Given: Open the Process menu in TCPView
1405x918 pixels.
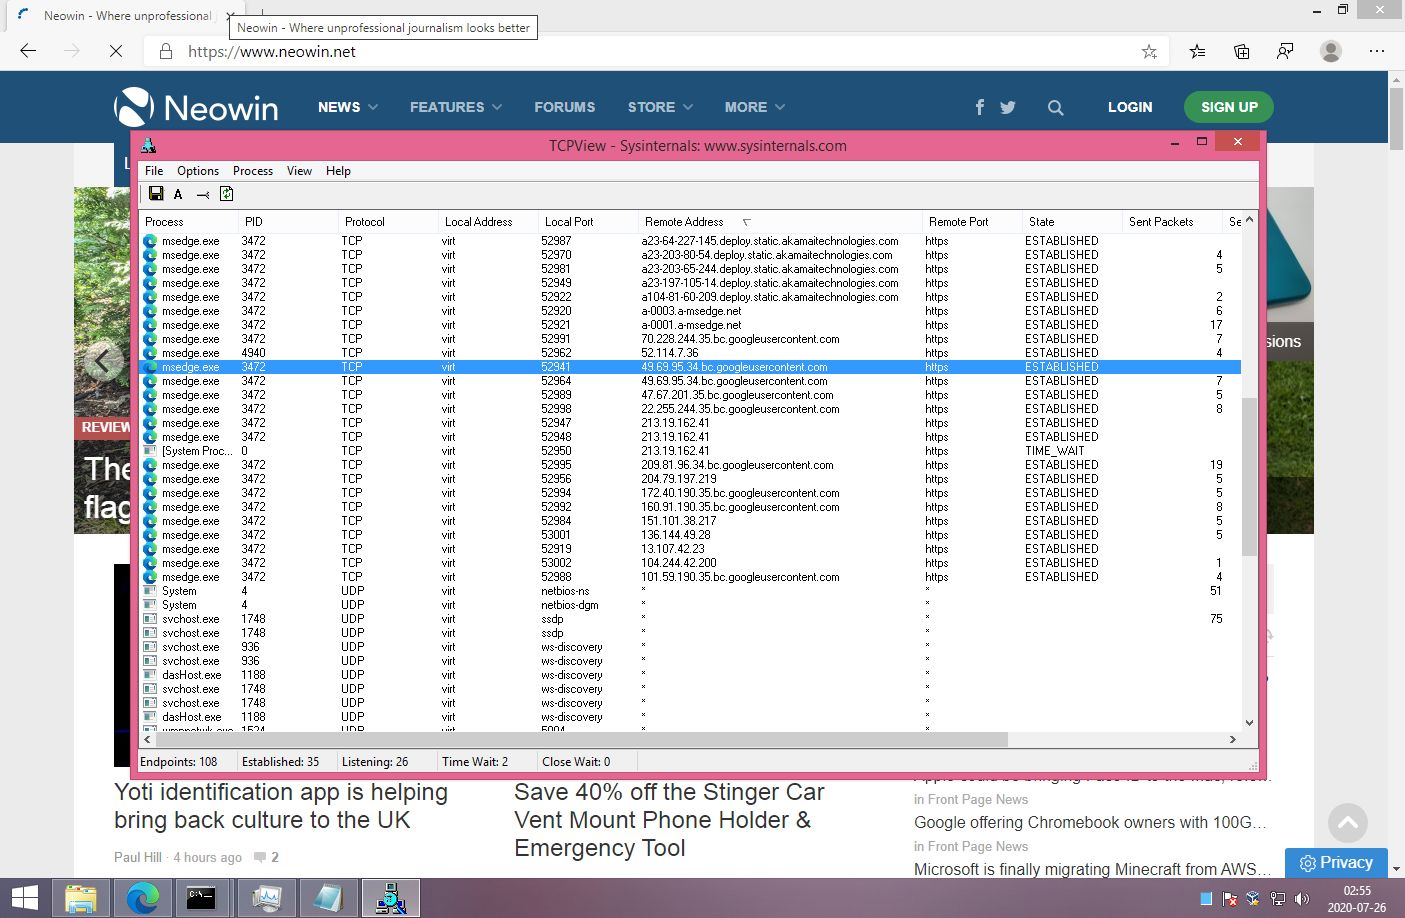Looking at the screenshot, I should click(x=253, y=171).
